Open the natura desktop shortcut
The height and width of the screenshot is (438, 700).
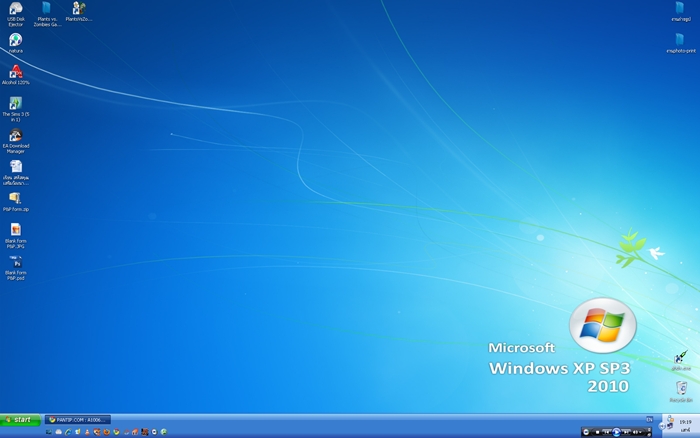pos(16,43)
